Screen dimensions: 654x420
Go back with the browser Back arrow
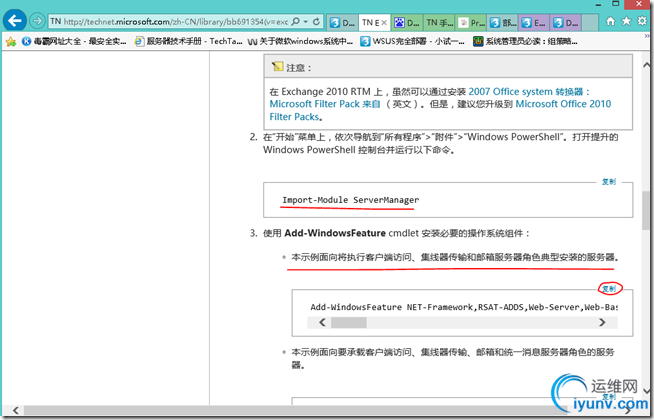pyautogui.click(x=15, y=21)
